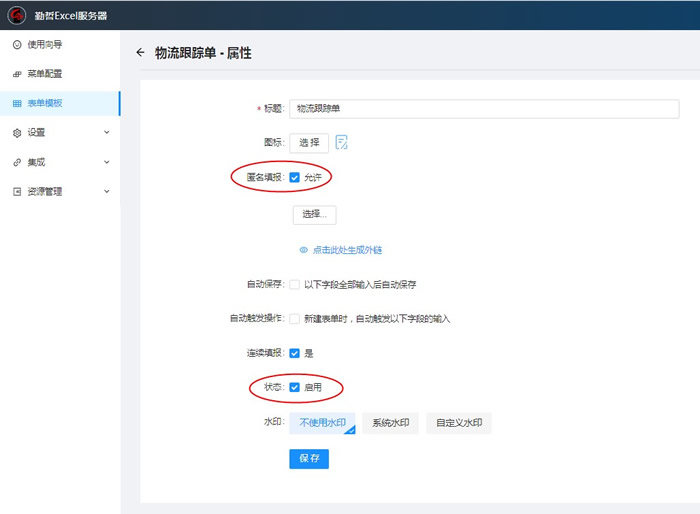
Task: Click the 菜单配置 sidebar icon
Action: pos(16,74)
